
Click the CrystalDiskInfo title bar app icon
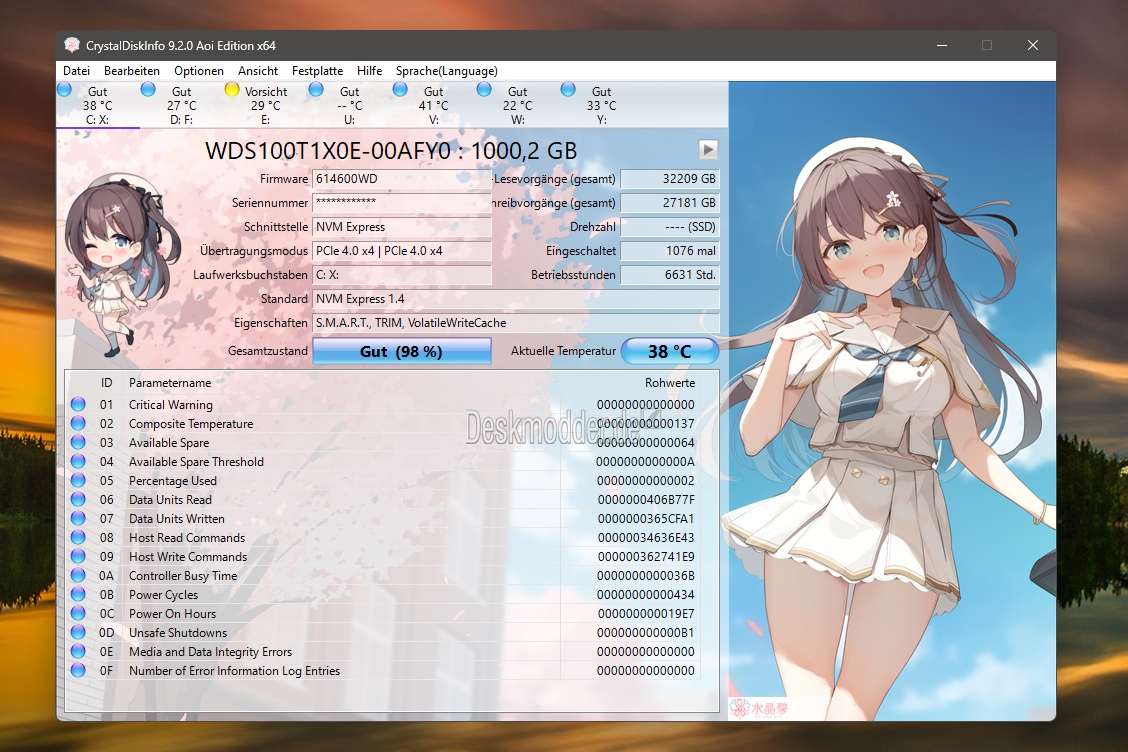click(71, 45)
